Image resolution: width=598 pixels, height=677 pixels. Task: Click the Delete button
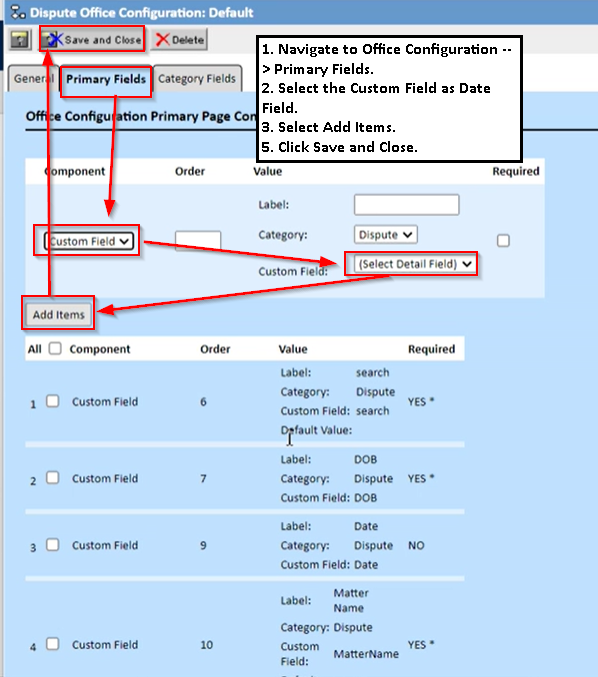click(179, 40)
